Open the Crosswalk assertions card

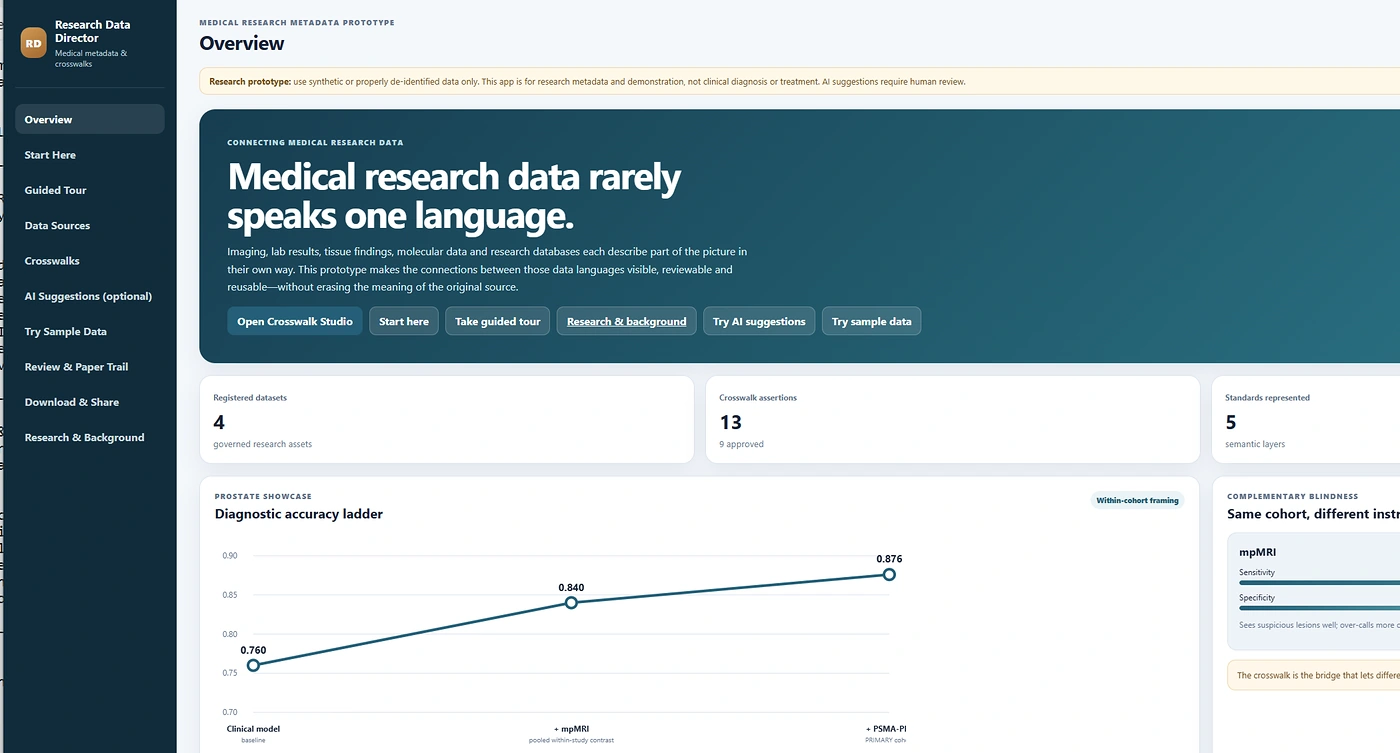click(x=953, y=420)
